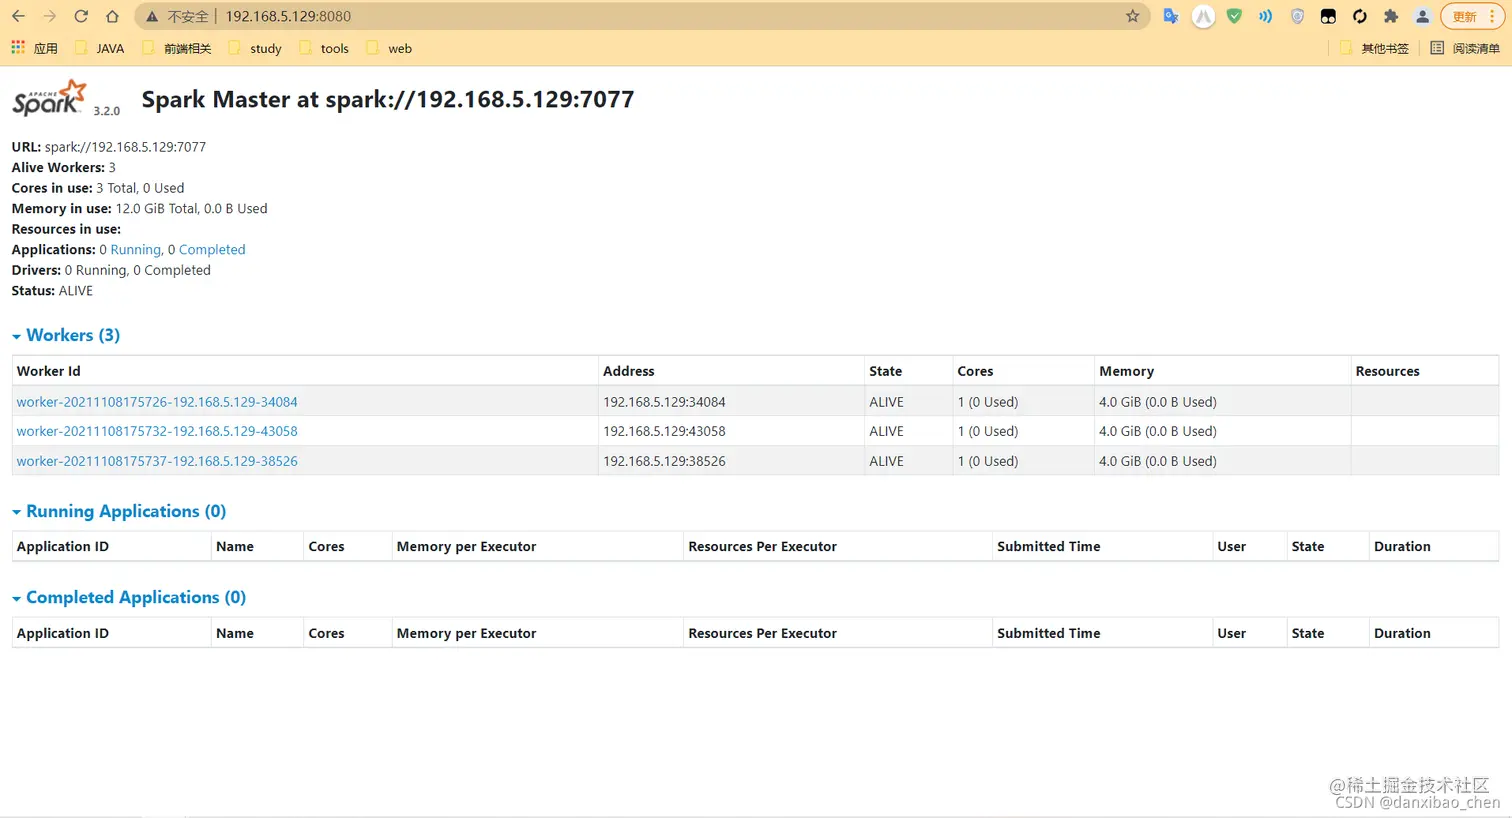Open the Apps grid icon in bookmarks bar
Viewport: 1512px width, 818px height.
tap(18, 48)
